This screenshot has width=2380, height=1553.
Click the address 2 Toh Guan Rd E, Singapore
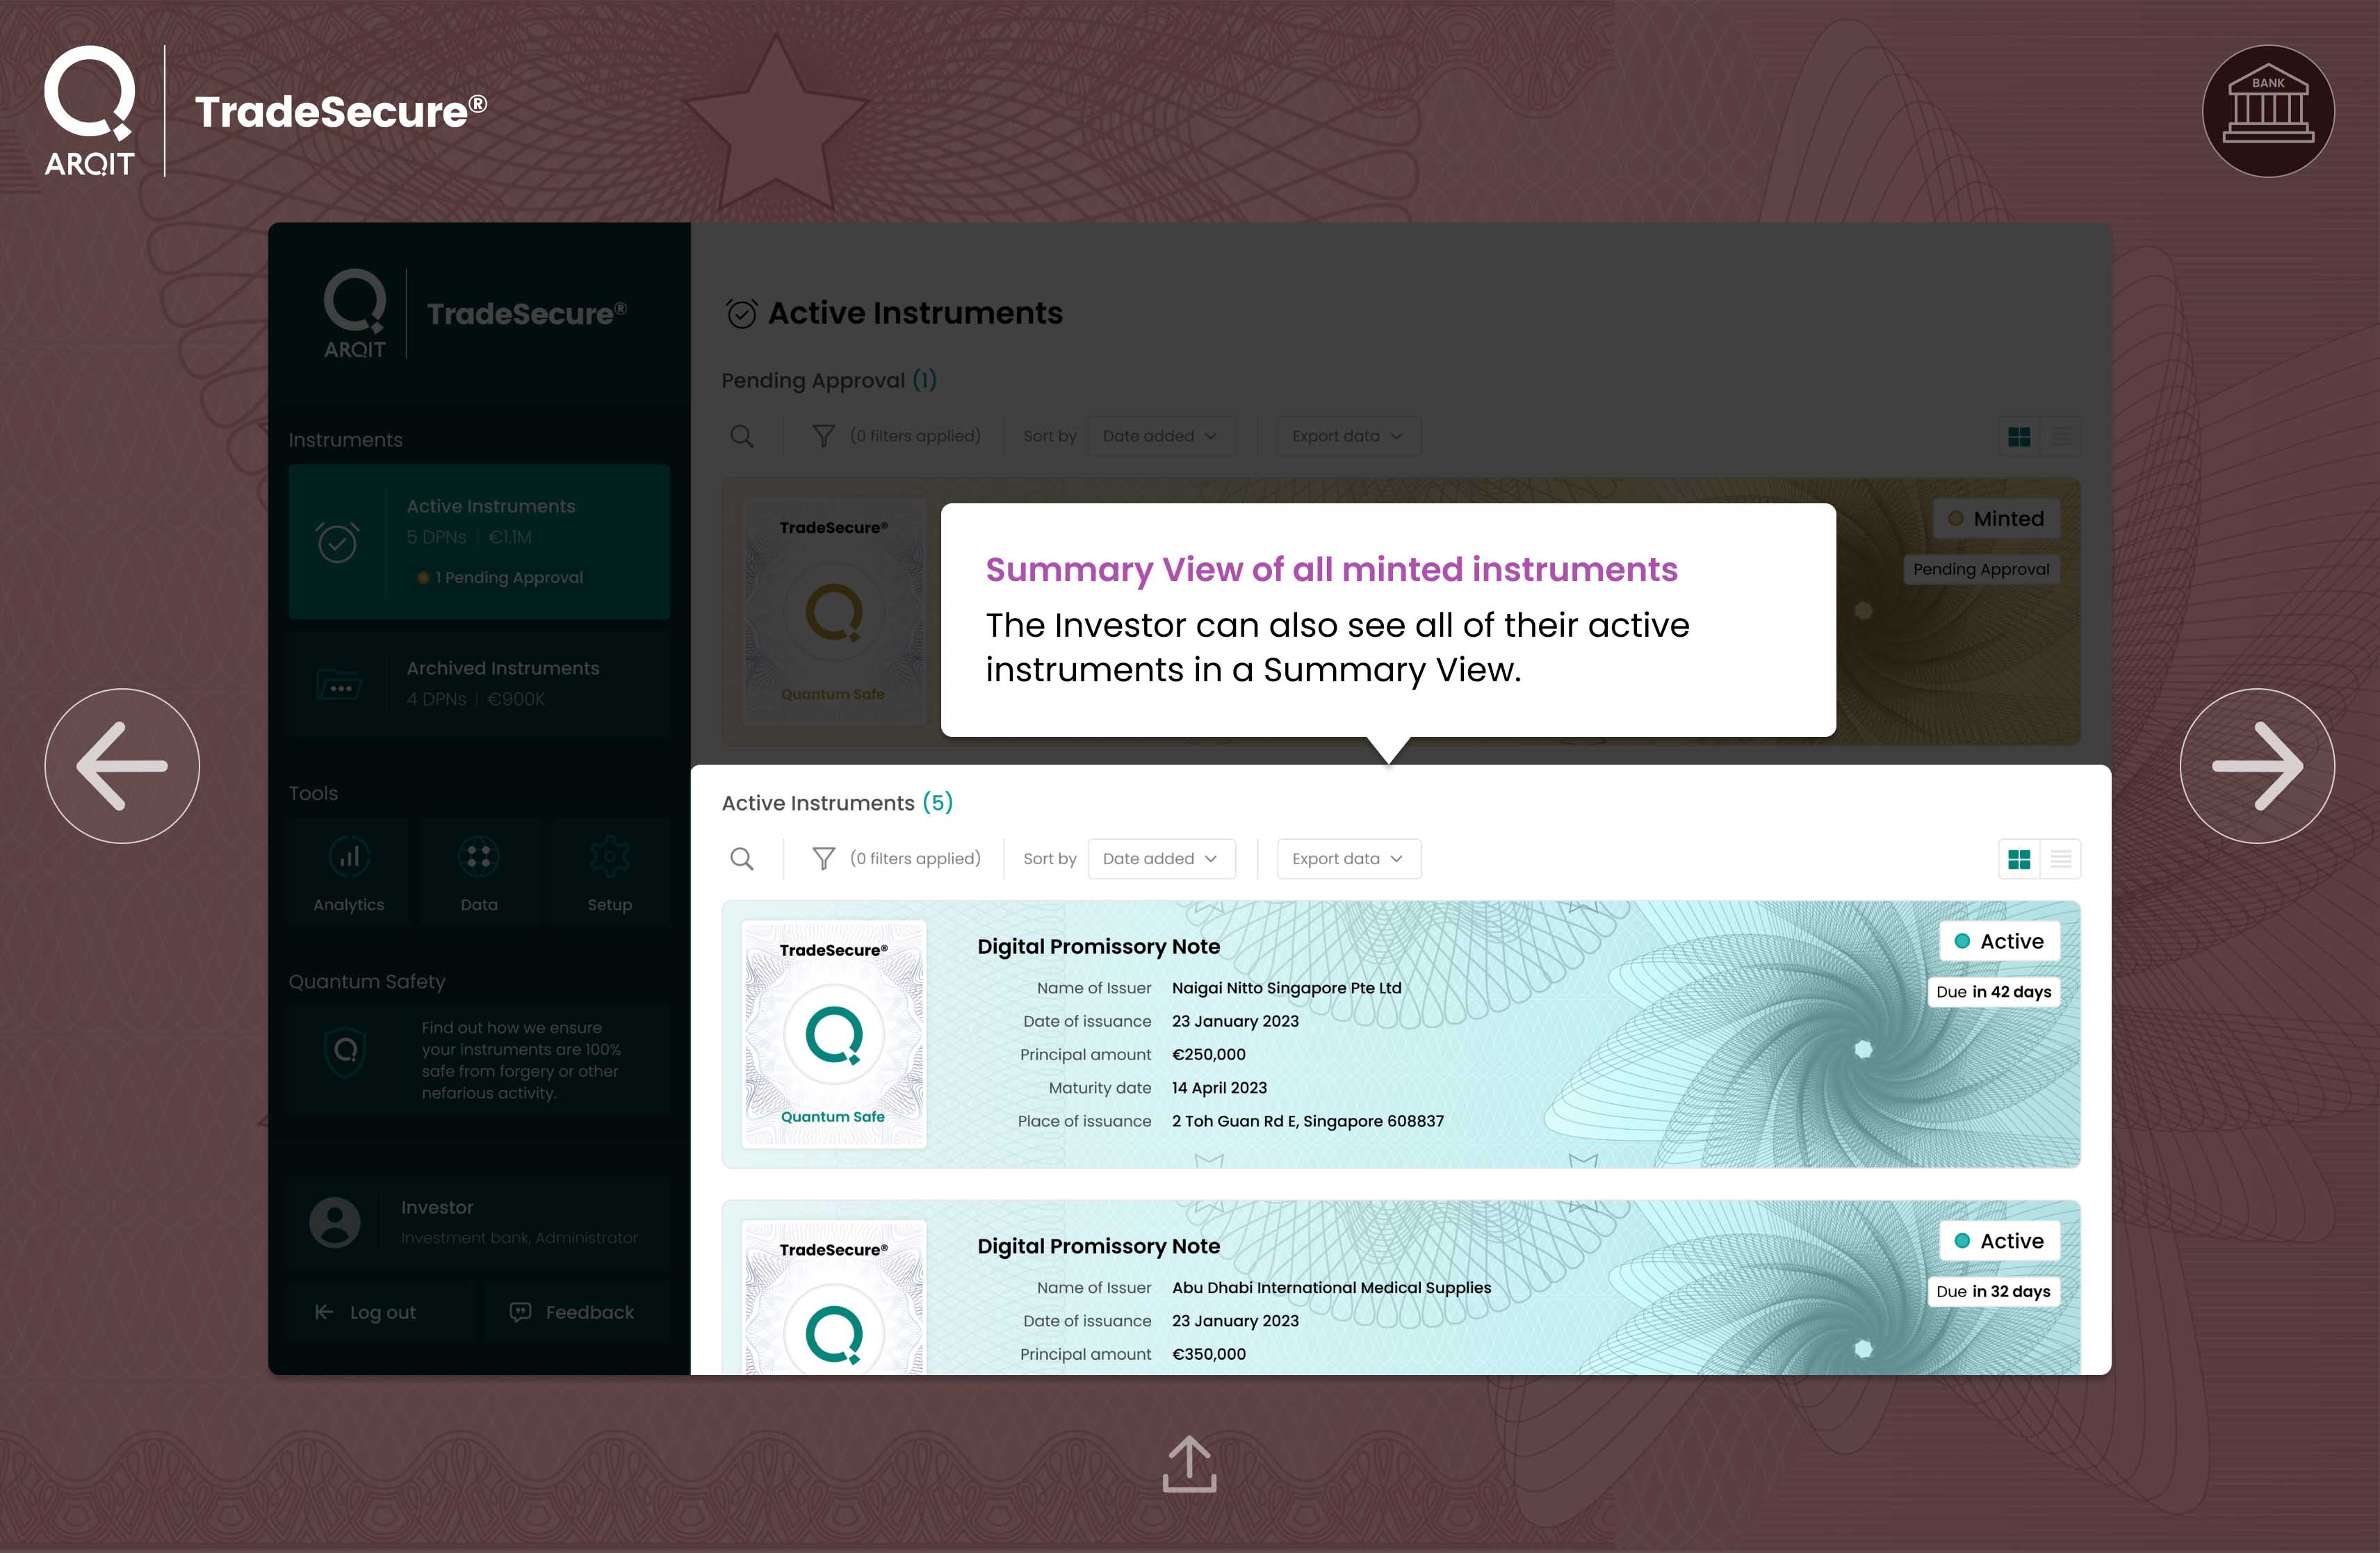pyautogui.click(x=1308, y=1121)
